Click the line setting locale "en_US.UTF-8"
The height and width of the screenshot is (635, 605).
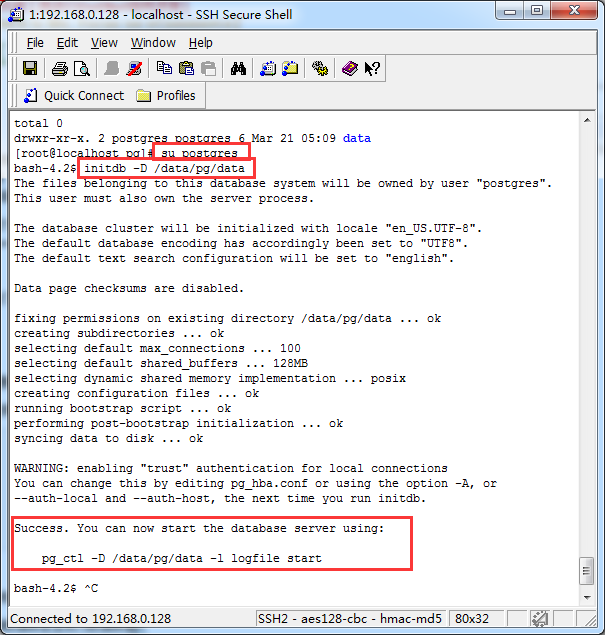pos(248,228)
